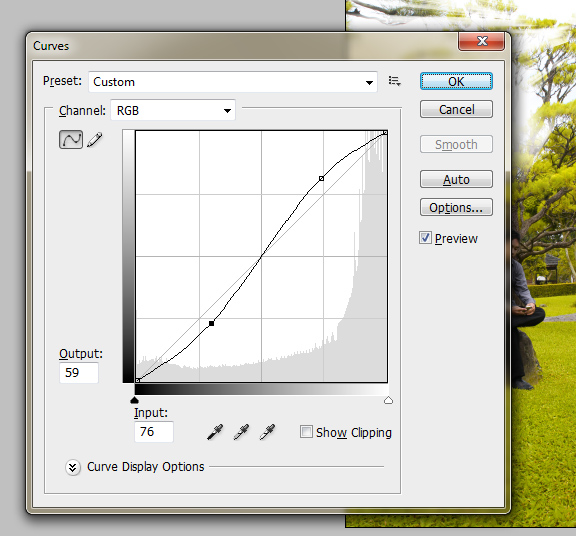The width and height of the screenshot is (576, 536).
Task: Select the edit points curve tool
Action: (x=71, y=139)
